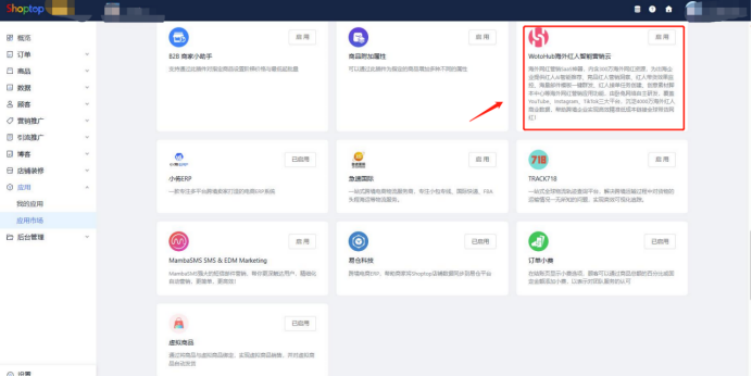Click the TRACK718 app icon
The height and width of the screenshot is (378, 753).
click(538, 159)
